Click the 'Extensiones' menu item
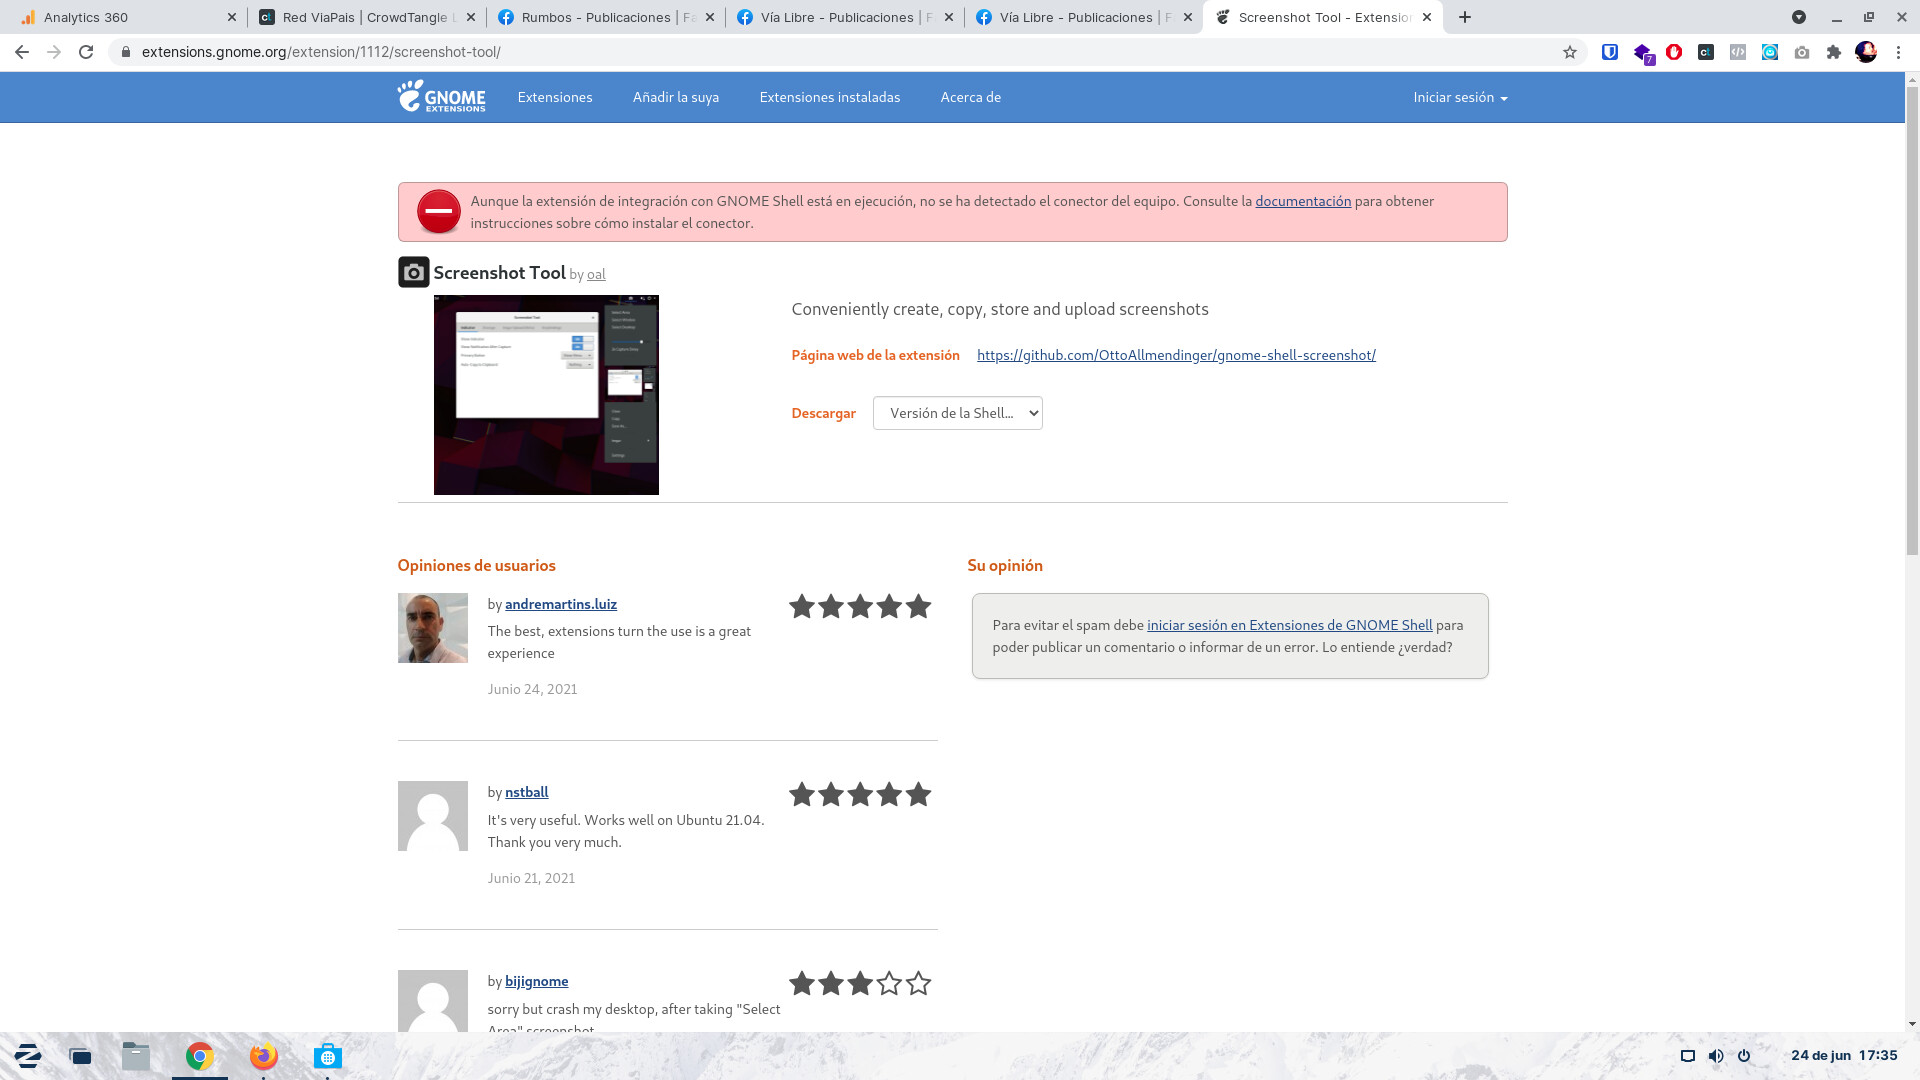This screenshot has width=1920, height=1080. point(554,96)
